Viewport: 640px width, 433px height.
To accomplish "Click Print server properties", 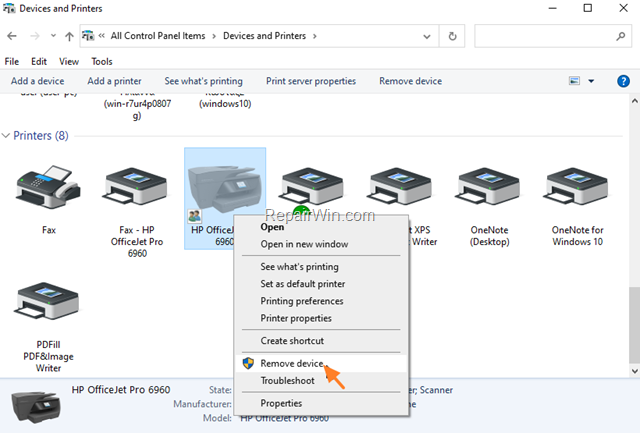I will [311, 81].
